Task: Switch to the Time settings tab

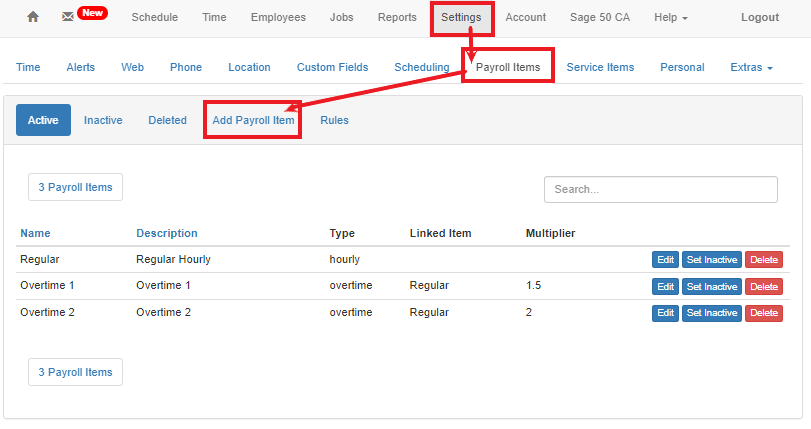Action: point(28,67)
